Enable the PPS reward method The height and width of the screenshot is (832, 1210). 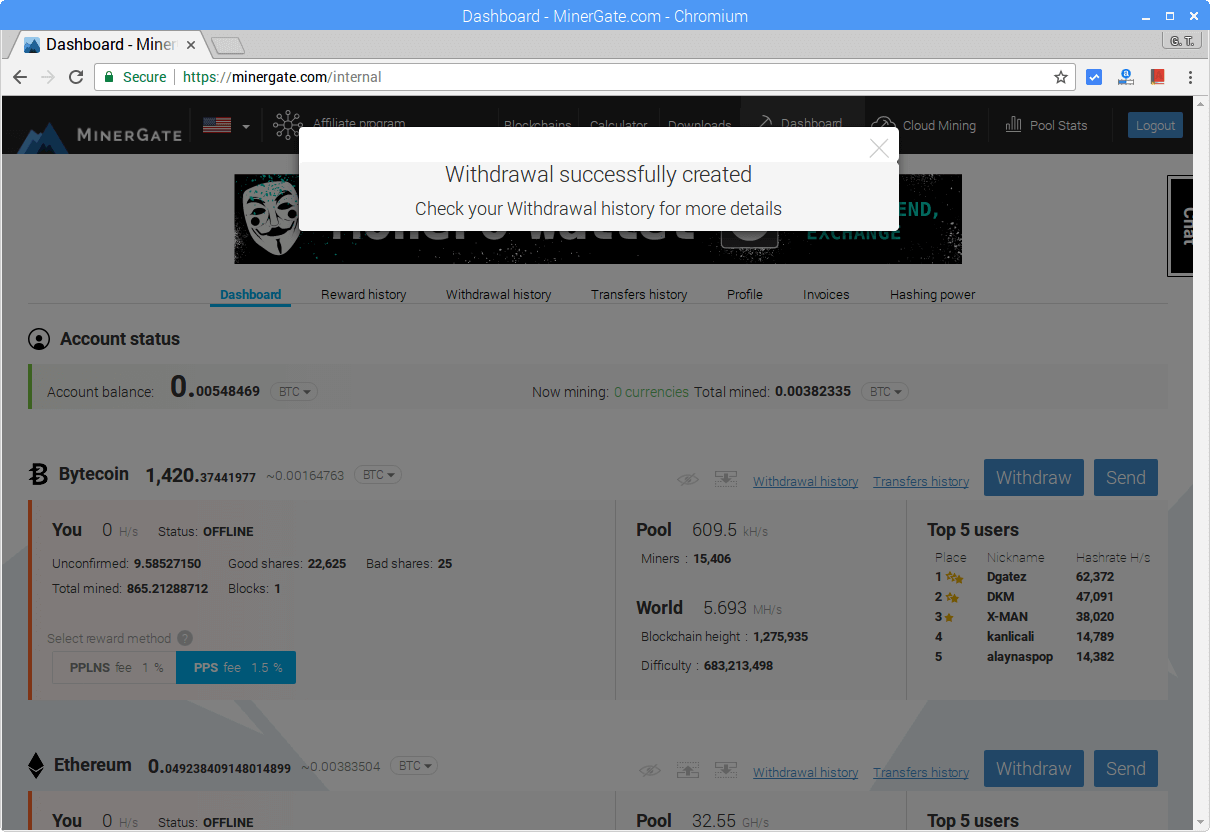tap(235, 667)
